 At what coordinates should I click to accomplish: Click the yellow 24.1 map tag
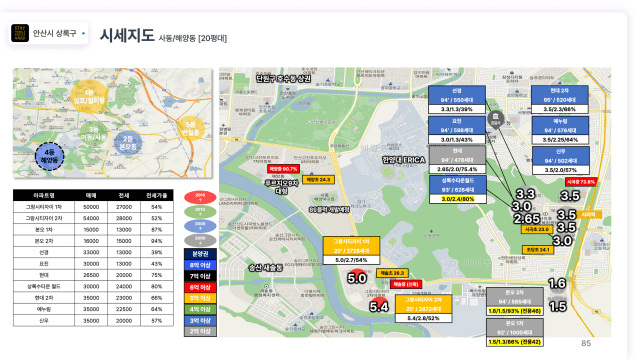pos(538,249)
